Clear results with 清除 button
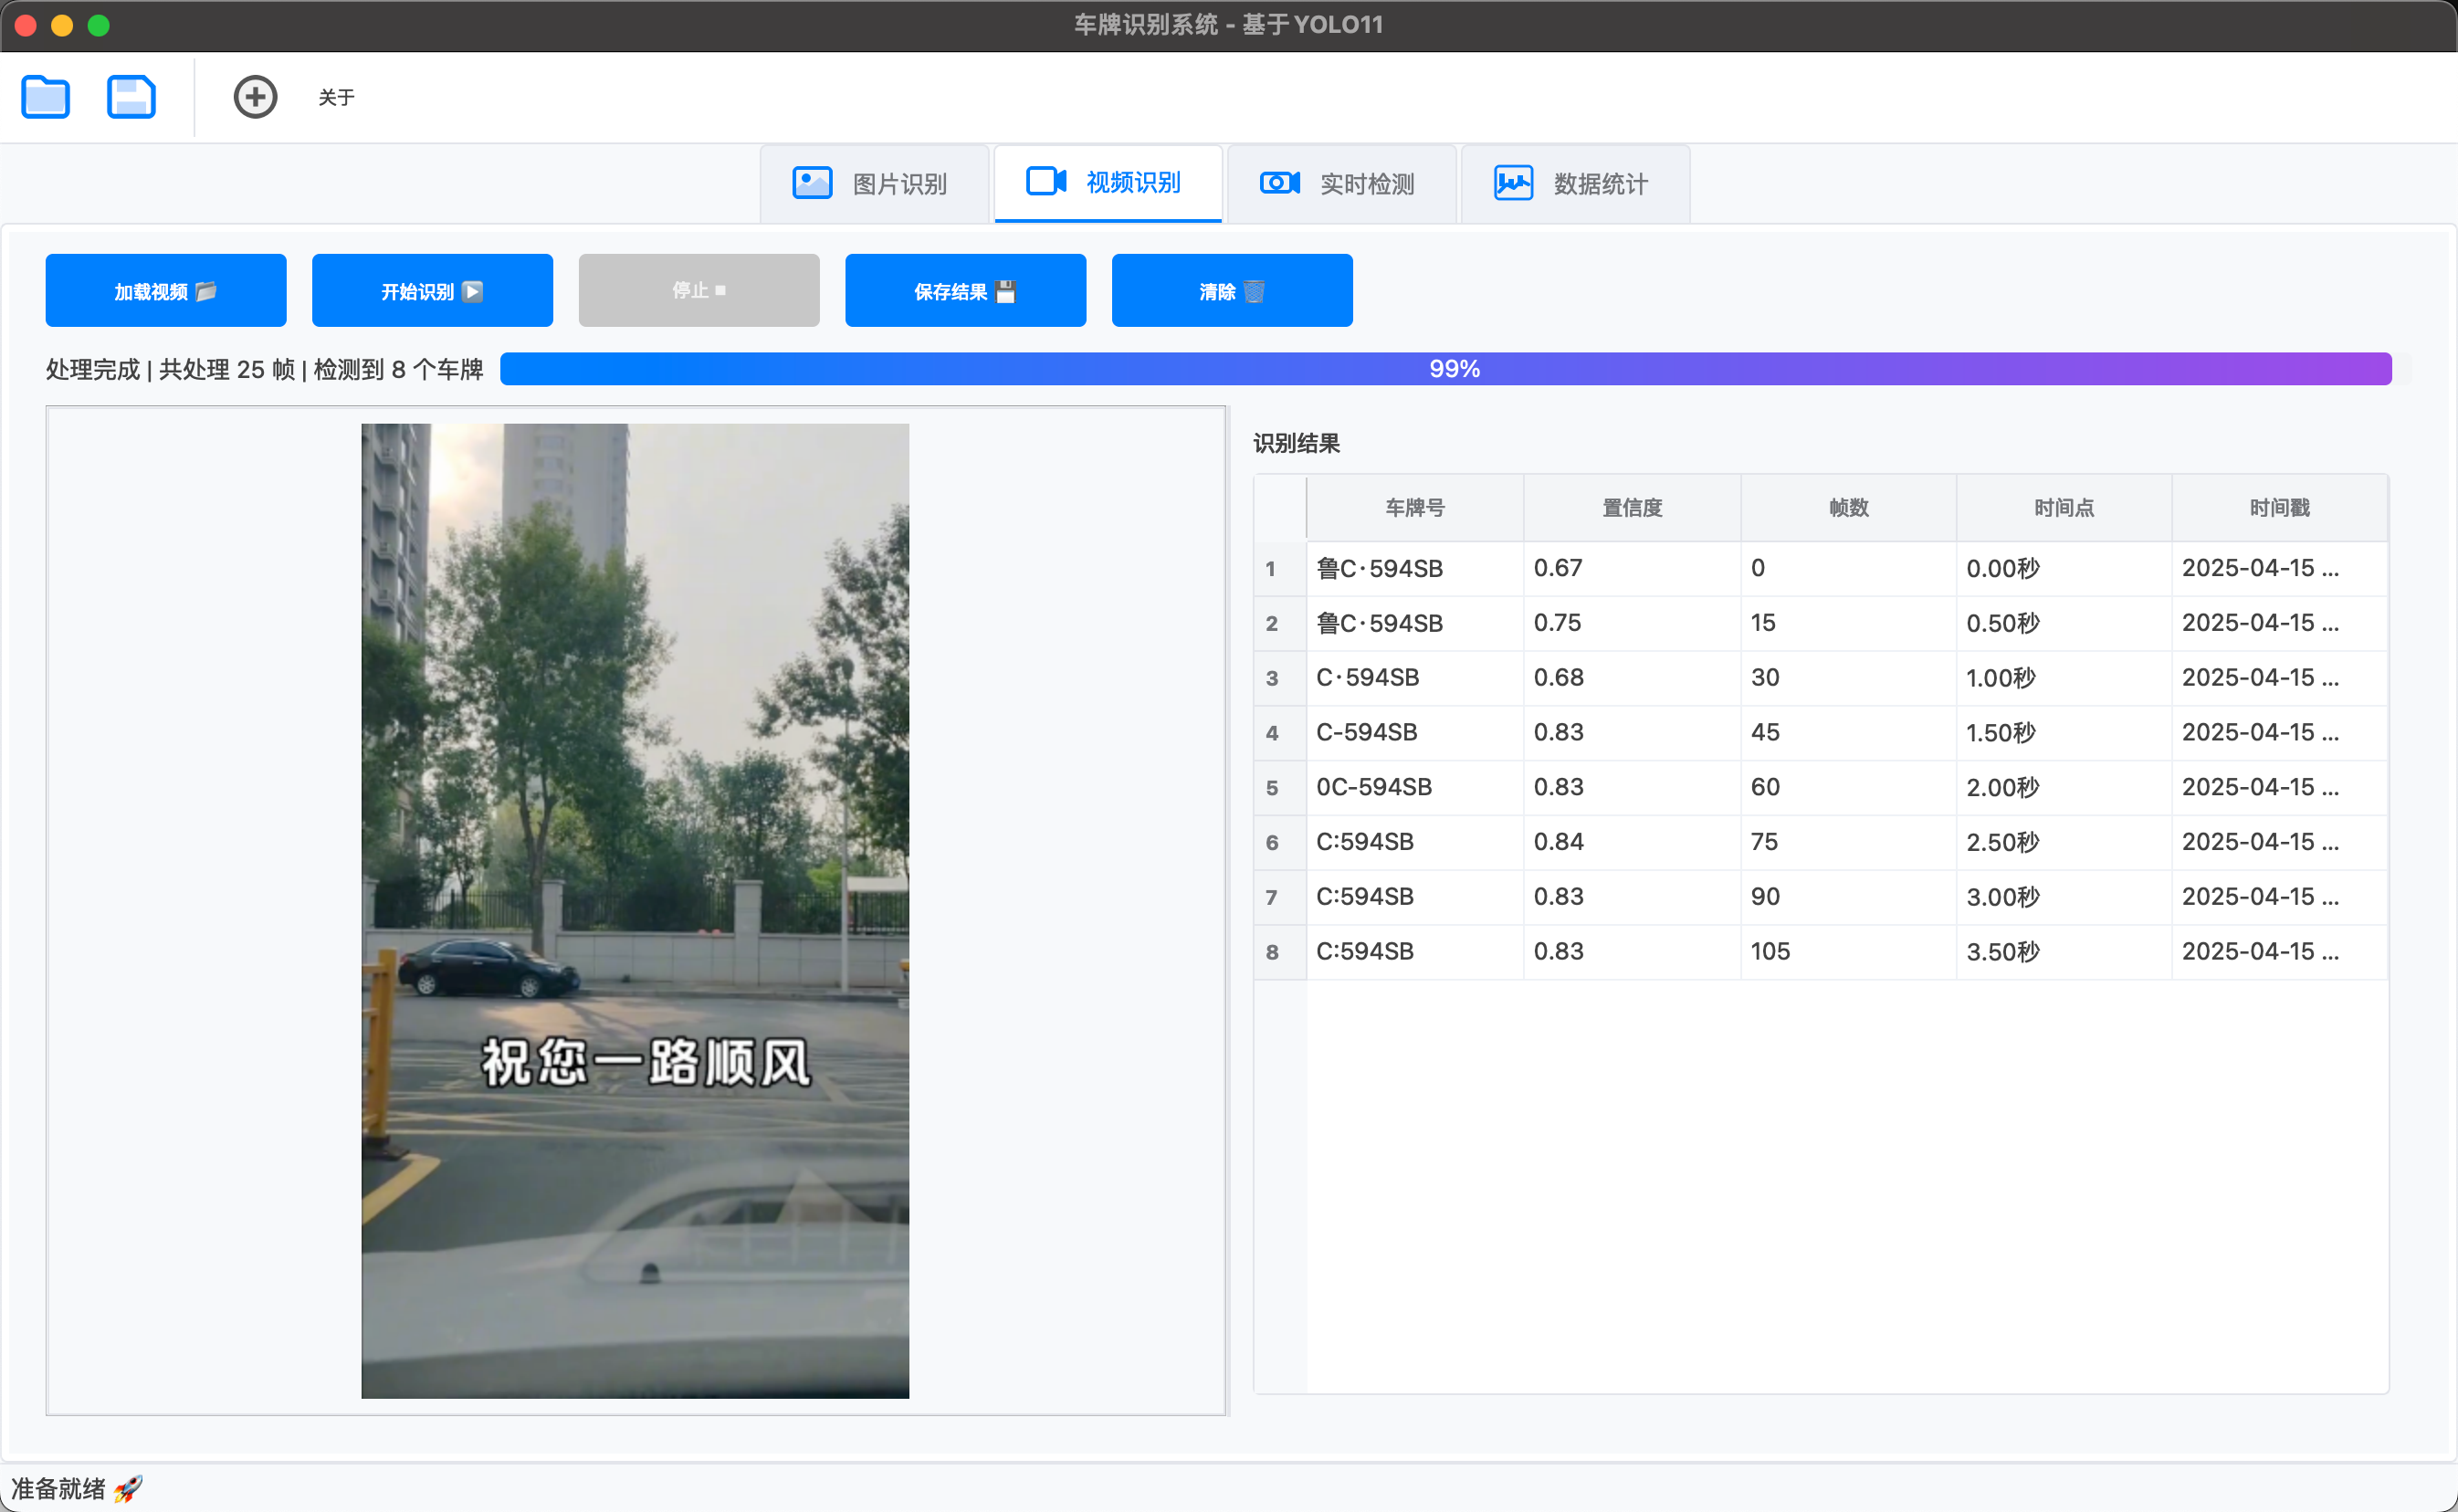The width and height of the screenshot is (2458, 1512). [1232, 291]
